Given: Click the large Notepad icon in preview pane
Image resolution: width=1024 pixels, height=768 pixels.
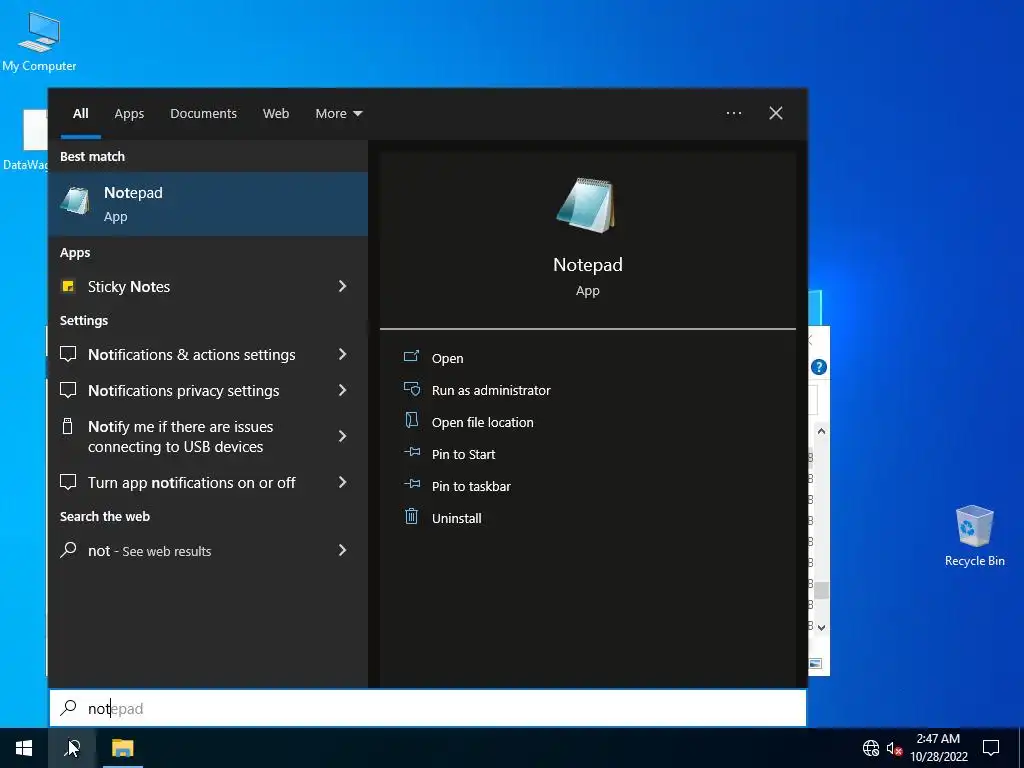Looking at the screenshot, I should click(x=586, y=205).
